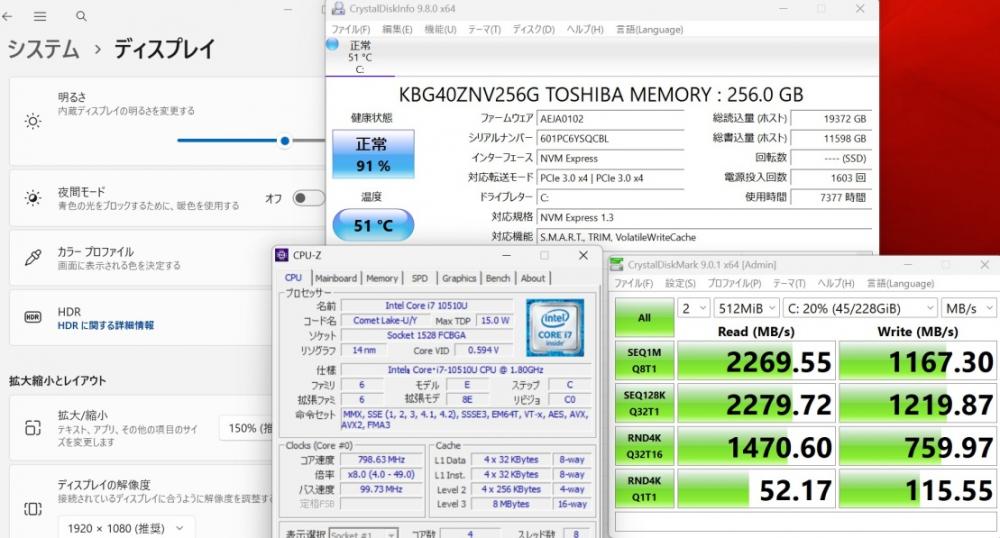The image size is (1000, 538).
Task: Click the brightness sun icon
Action: coord(33,121)
